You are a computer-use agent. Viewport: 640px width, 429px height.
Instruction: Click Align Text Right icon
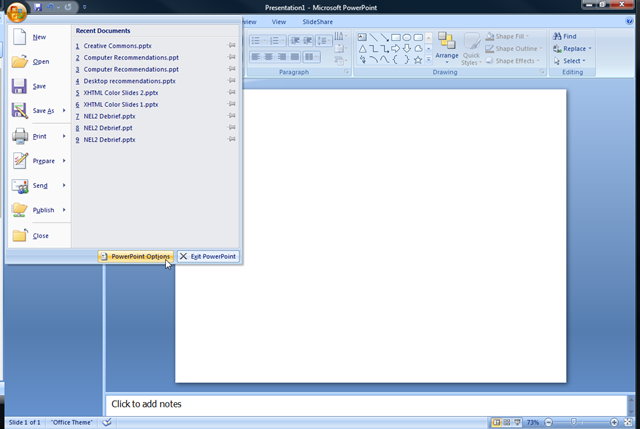click(282, 57)
